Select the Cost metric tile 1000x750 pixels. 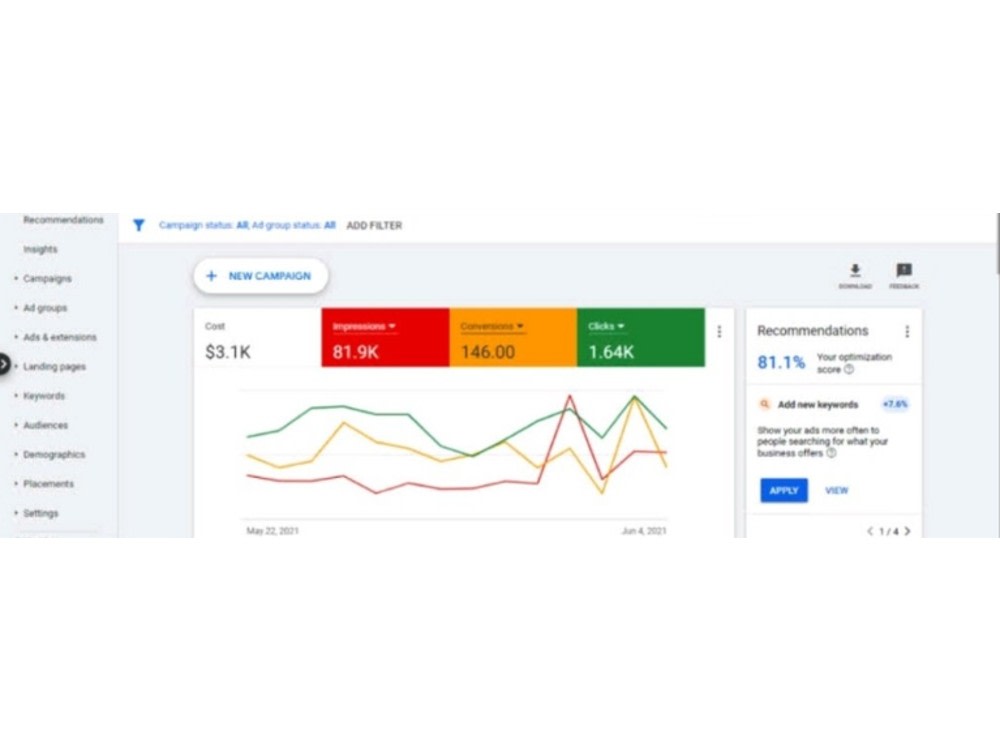coord(258,337)
